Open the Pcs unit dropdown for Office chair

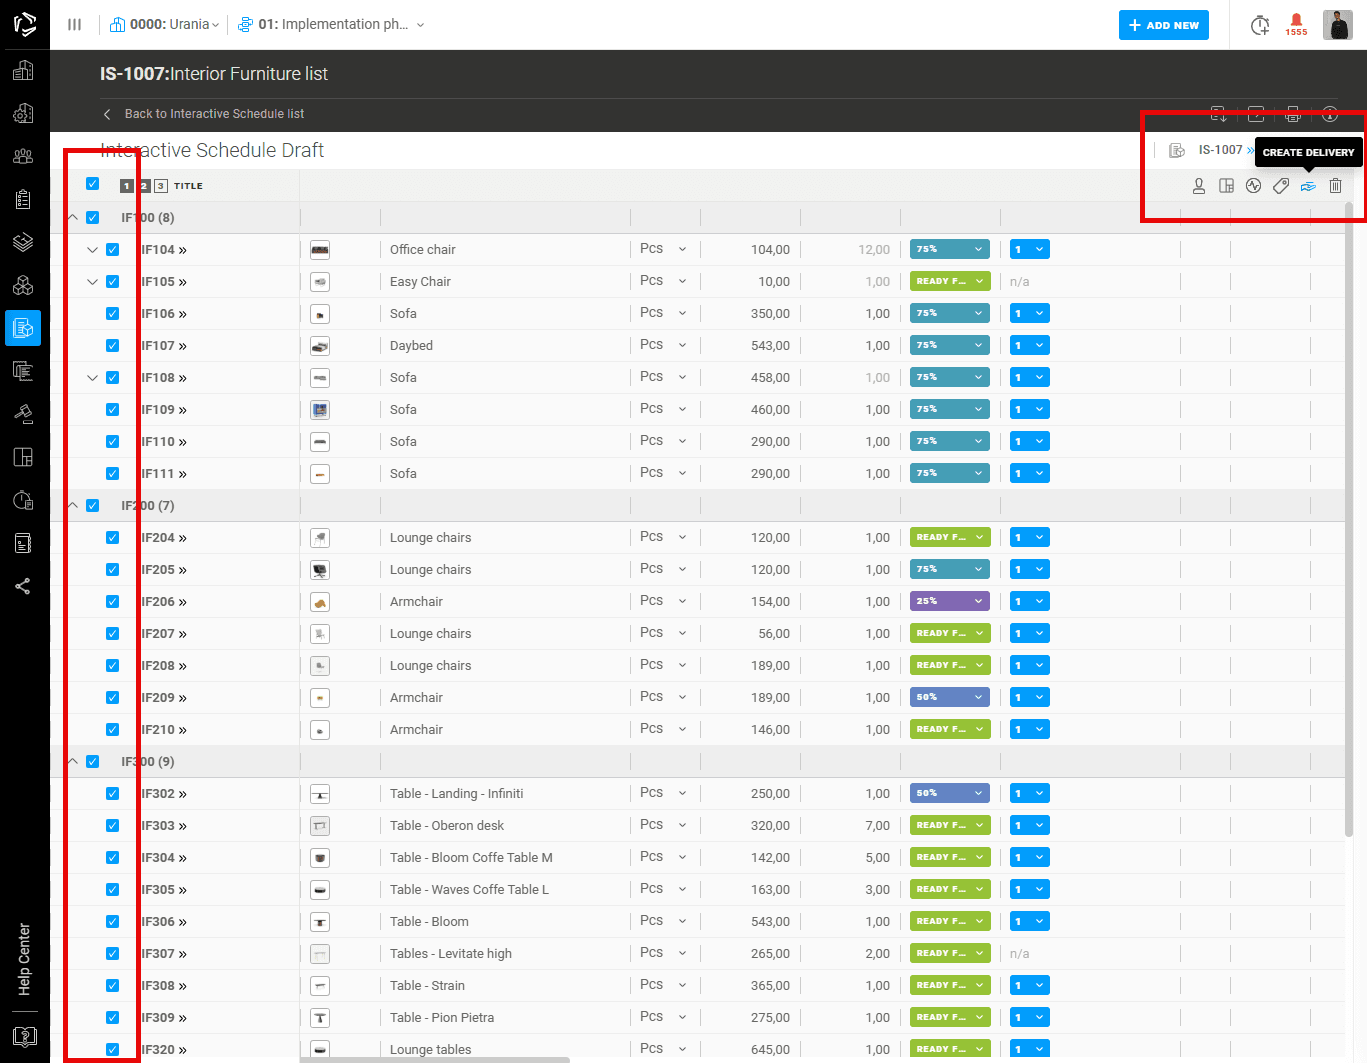coord(664,249)
